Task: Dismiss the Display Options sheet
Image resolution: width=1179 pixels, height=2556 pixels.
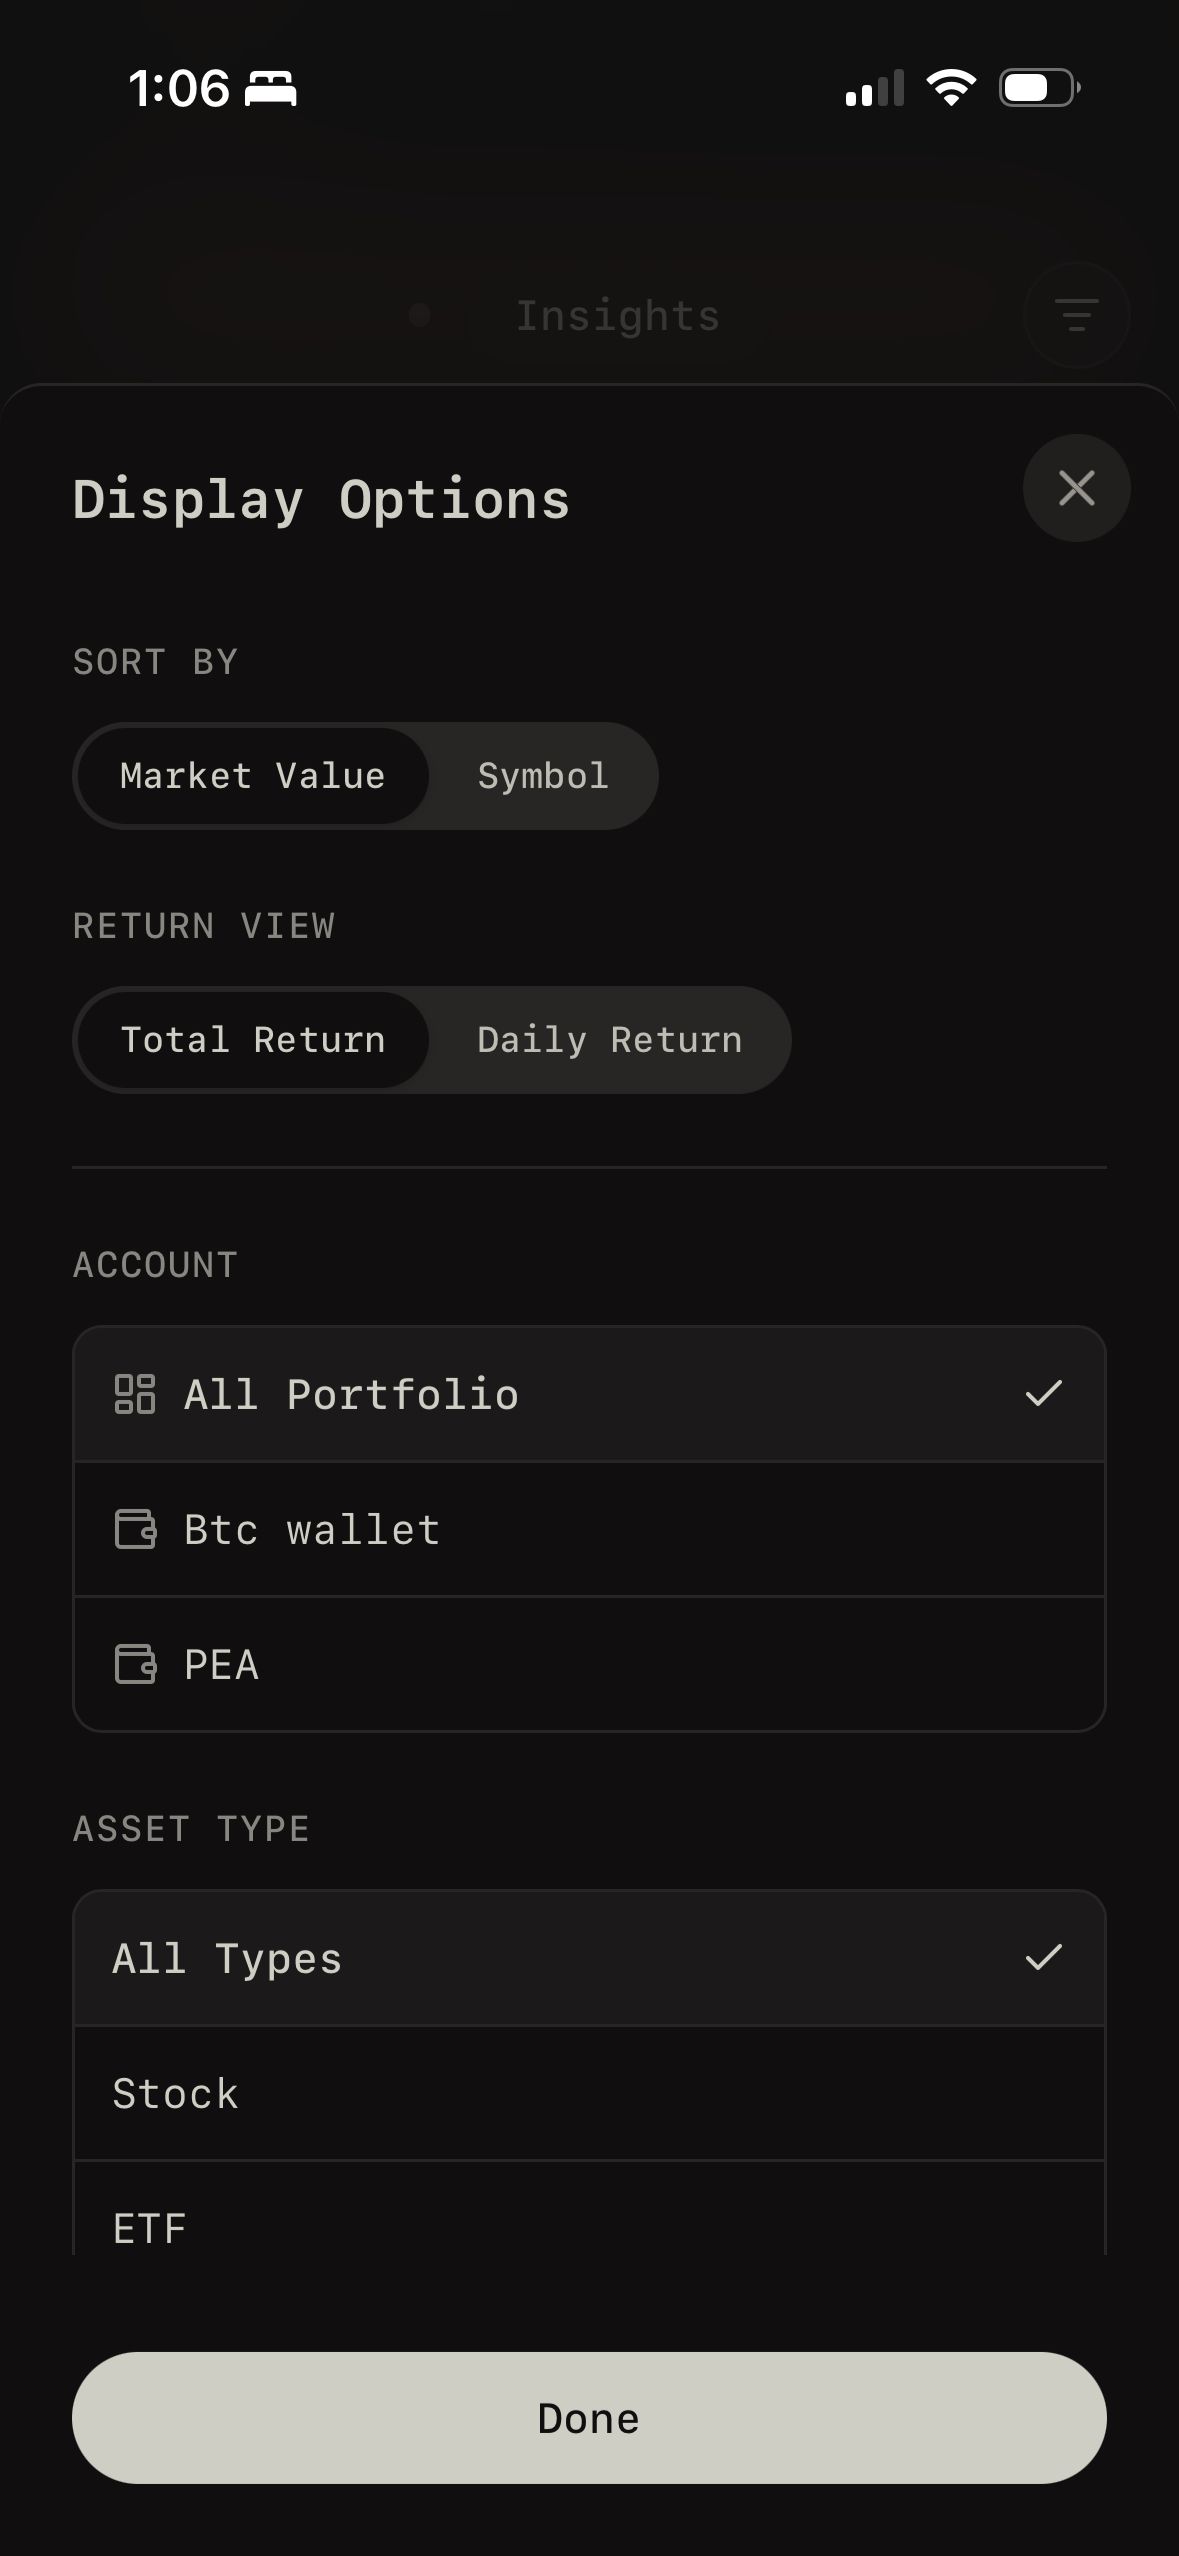Action: 1076,488
